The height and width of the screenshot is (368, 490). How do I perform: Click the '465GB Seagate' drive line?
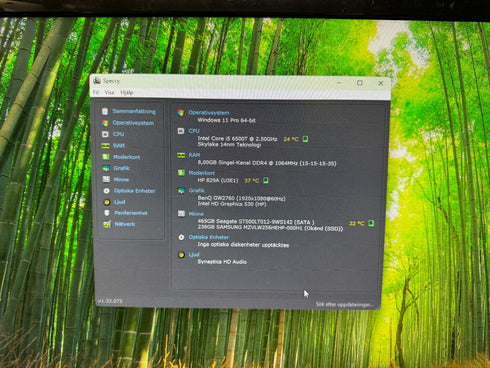click(x=256, y=221)
